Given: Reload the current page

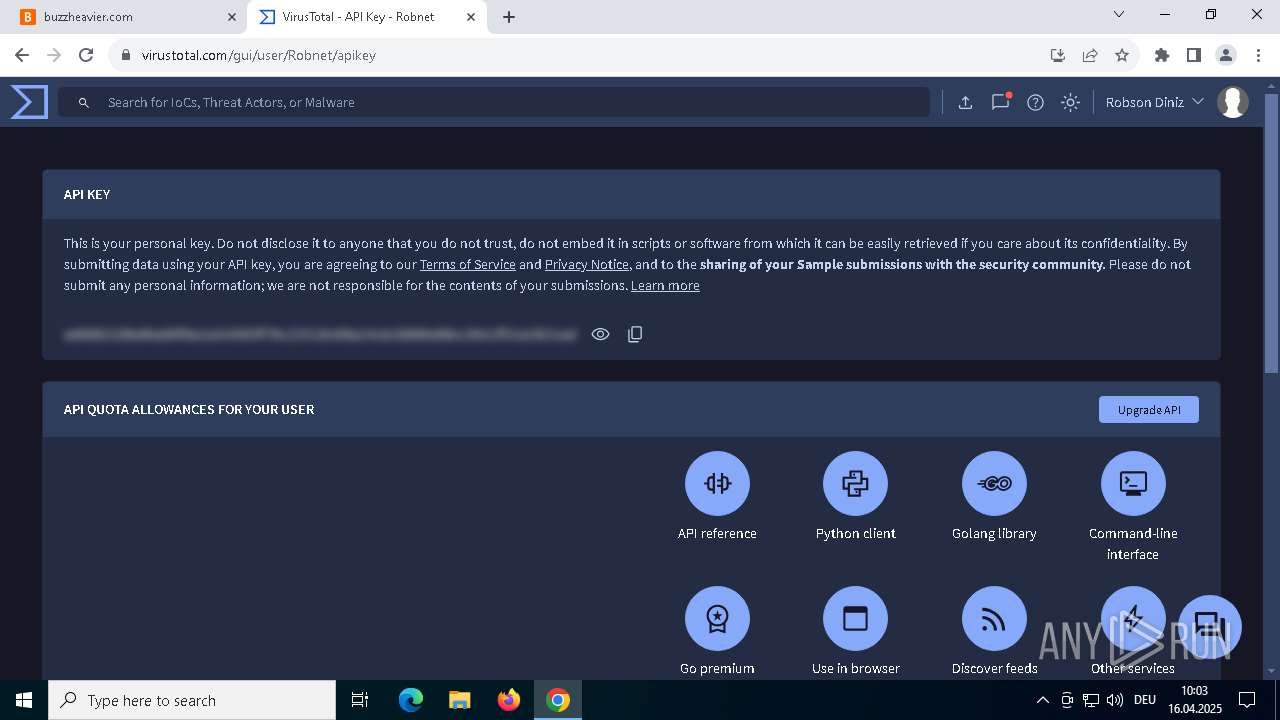Looking at the screenshot, I should click(x=86, y=55).
